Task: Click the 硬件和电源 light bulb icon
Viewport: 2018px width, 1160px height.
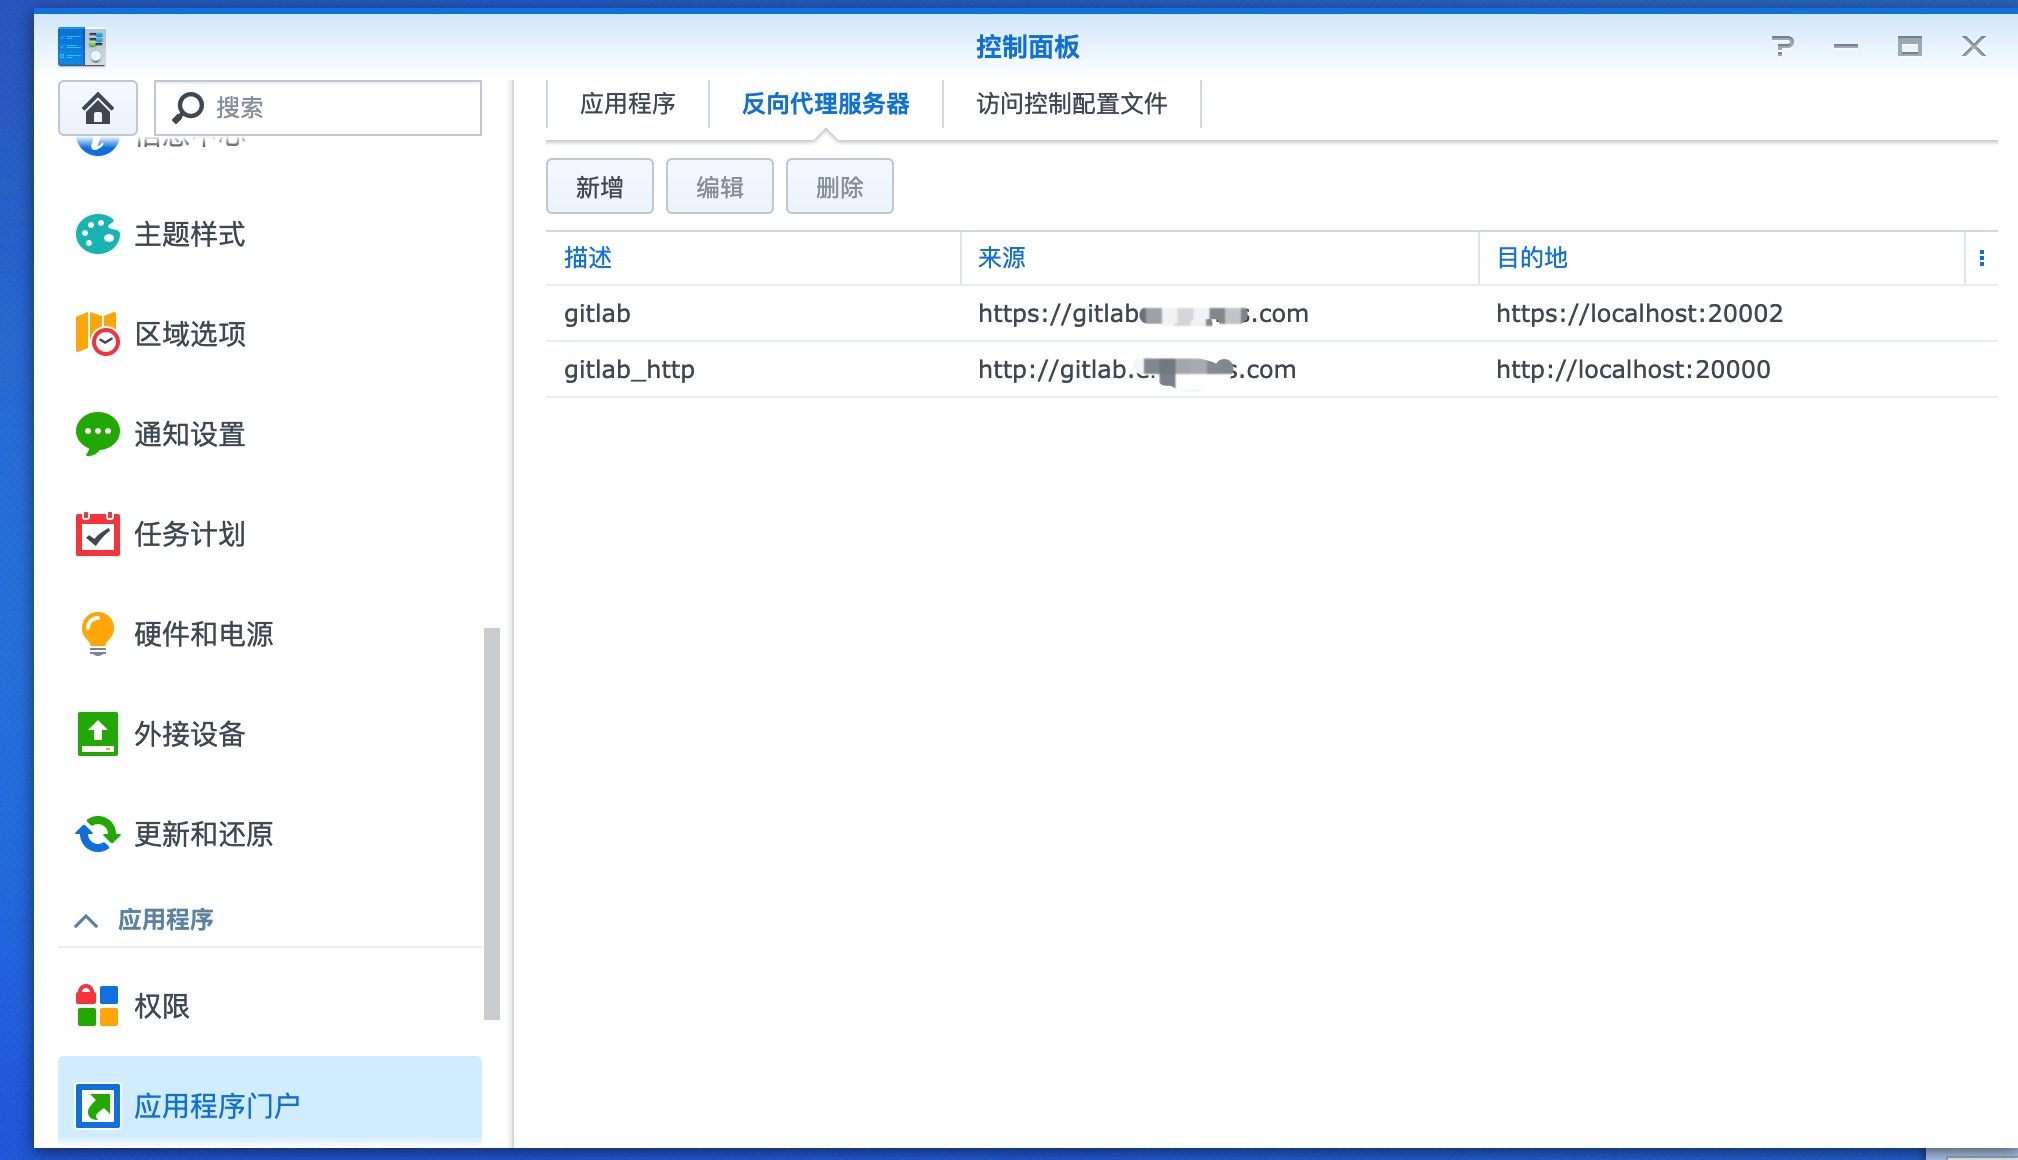Action: point(98,634)
